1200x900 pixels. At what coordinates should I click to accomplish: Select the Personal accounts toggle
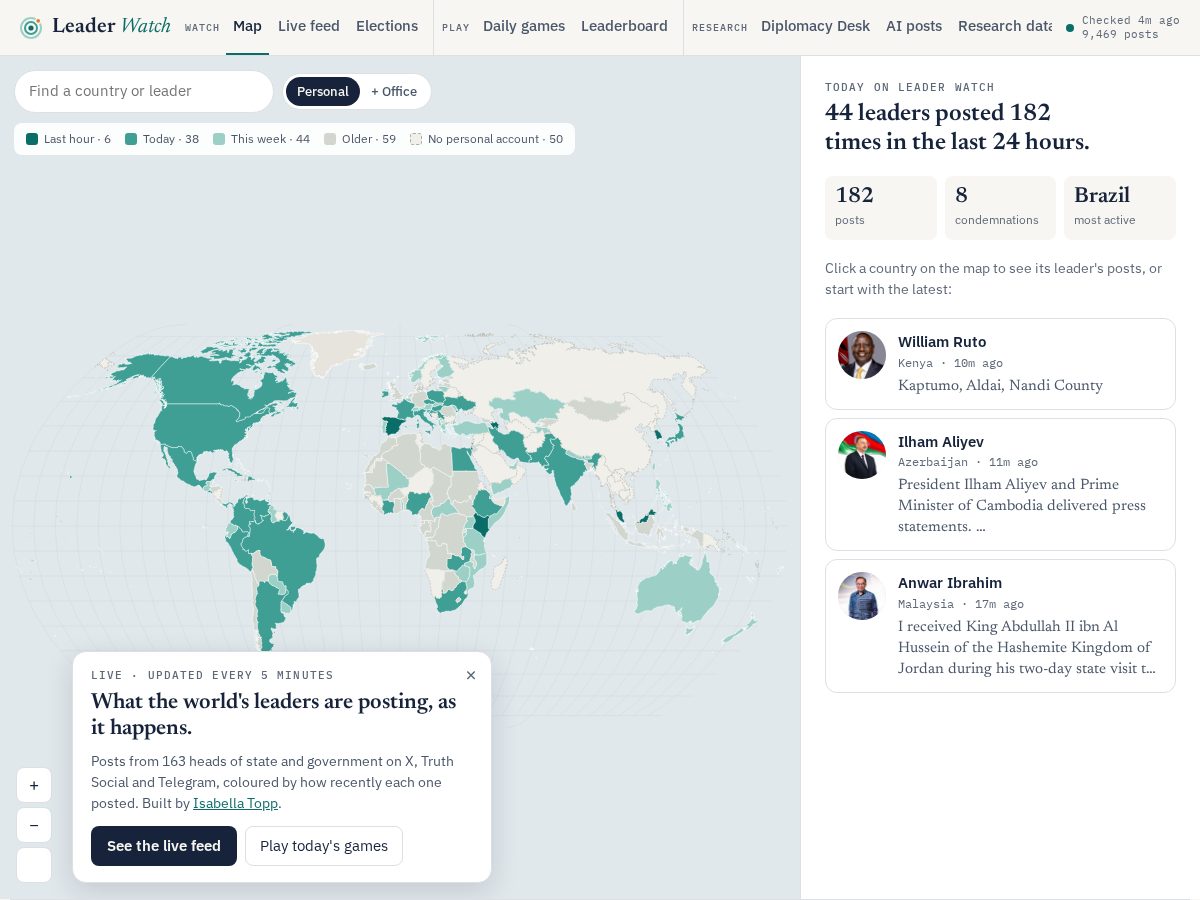[323, 91]
